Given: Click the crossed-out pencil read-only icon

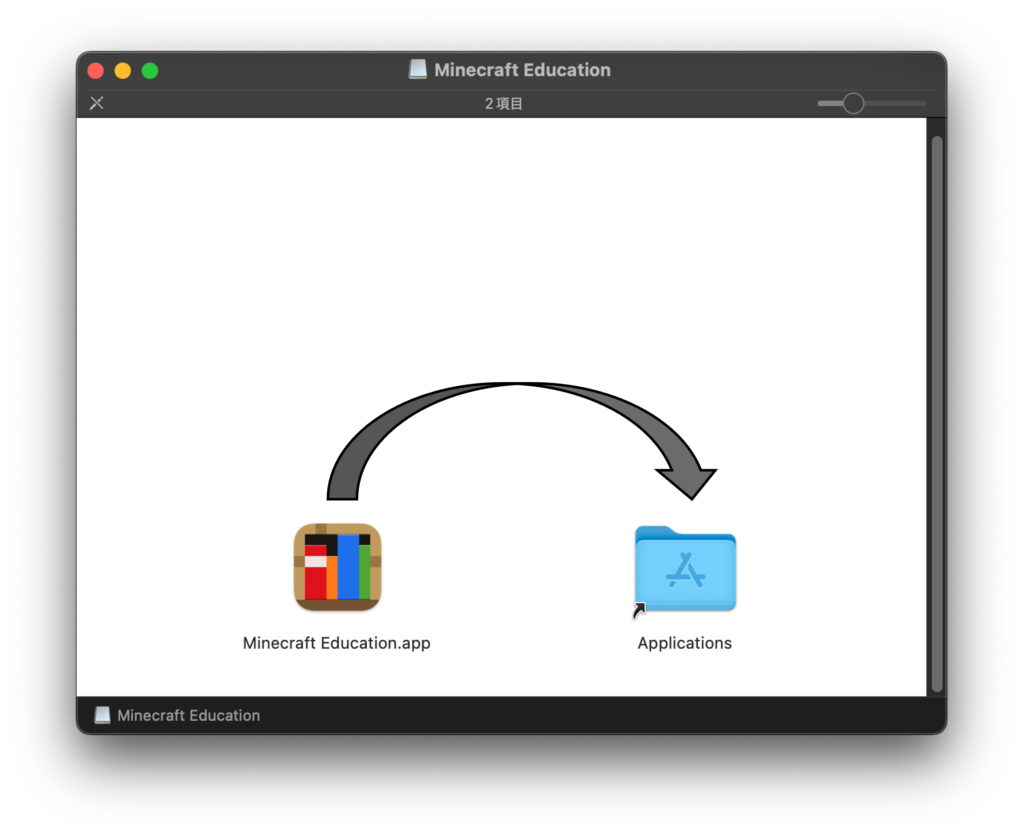Looking at the screenshot, I should coord(97,103).
